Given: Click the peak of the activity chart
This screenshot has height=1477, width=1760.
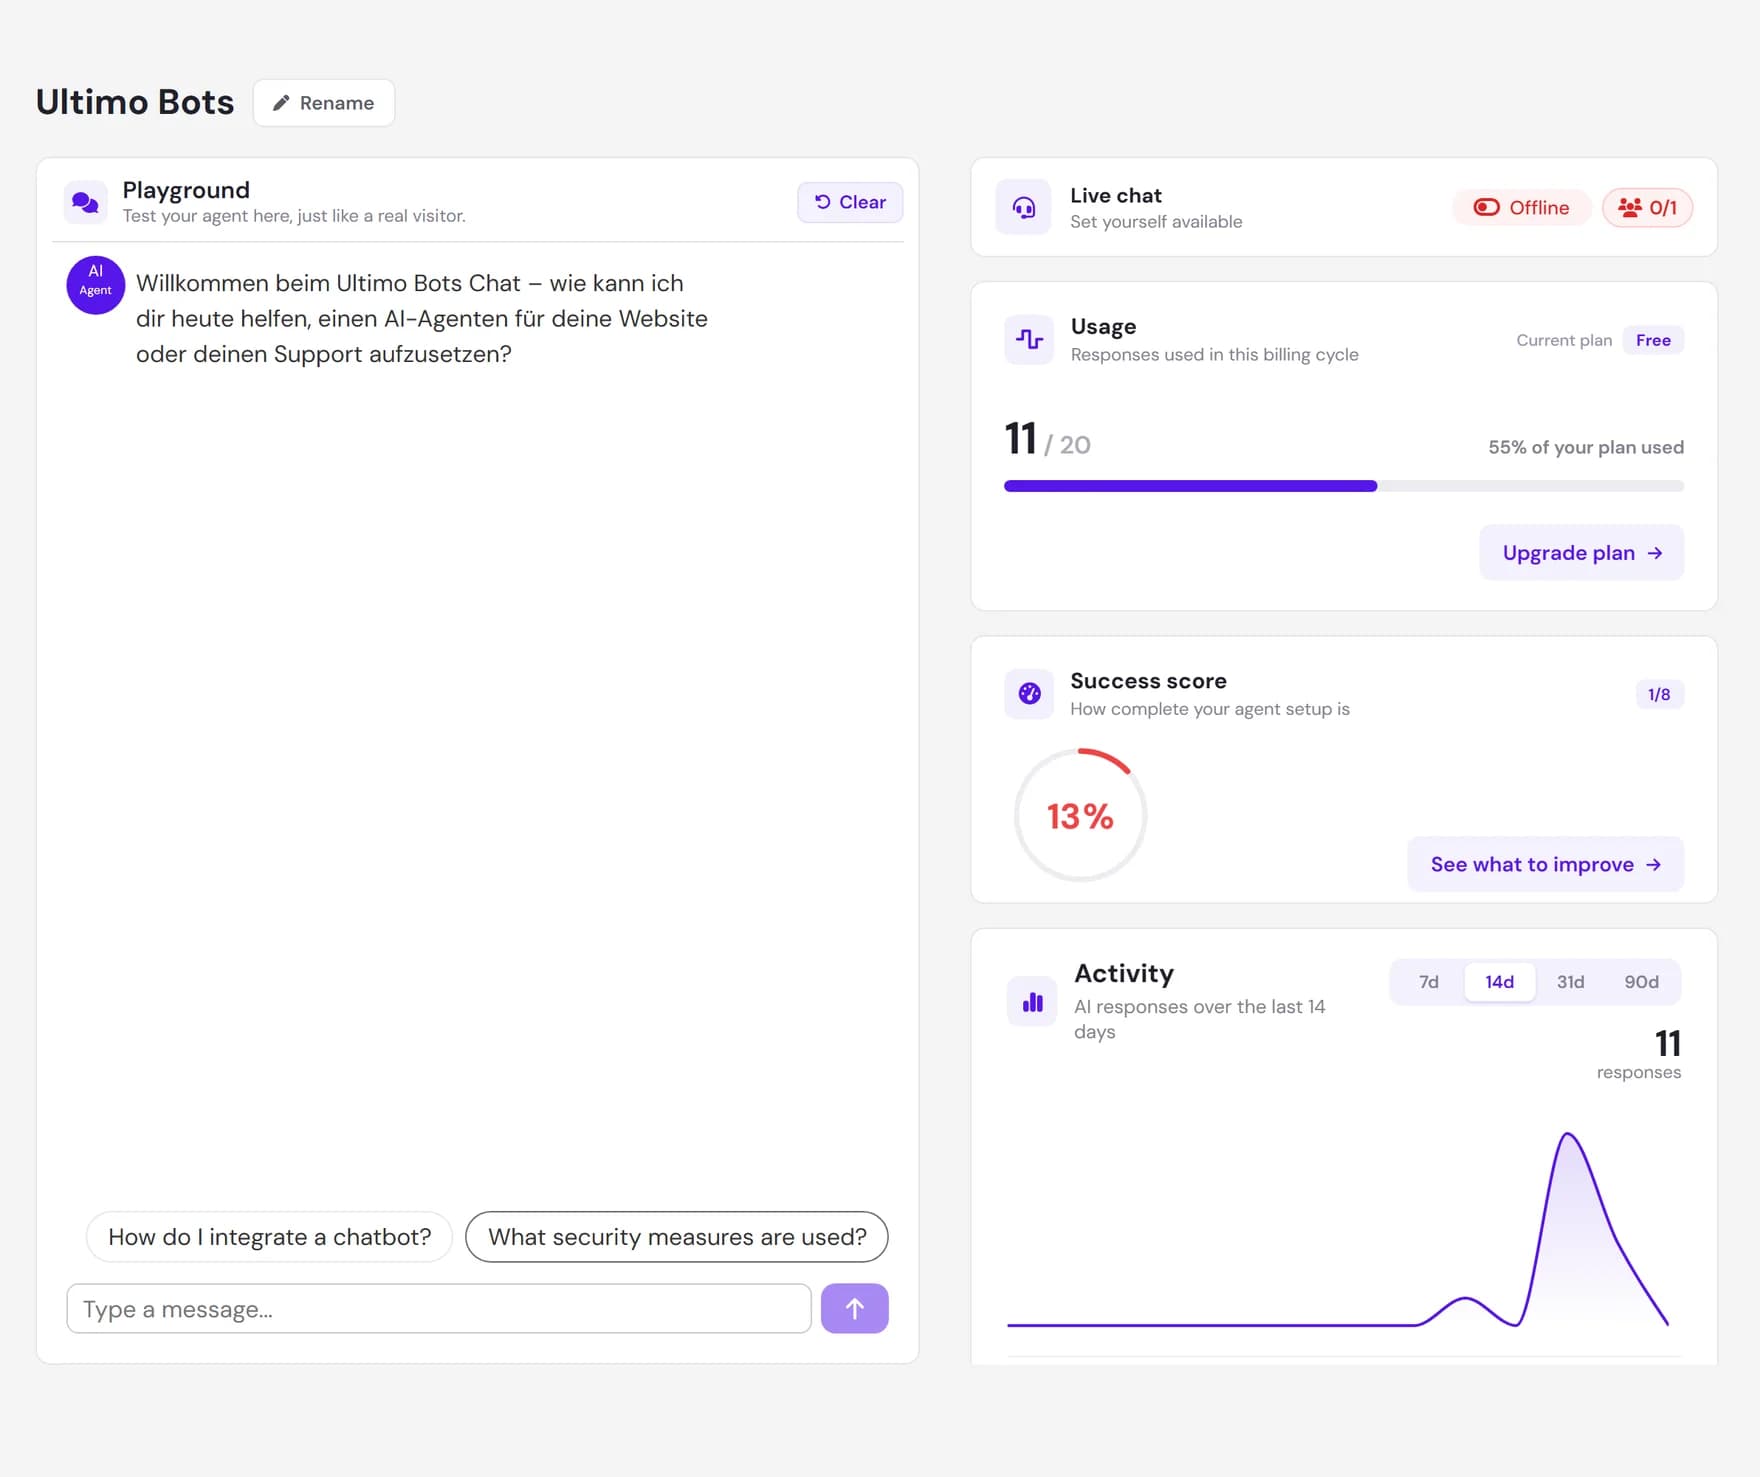Looking at the screenshot, I should click(x=1568, y=1135).
